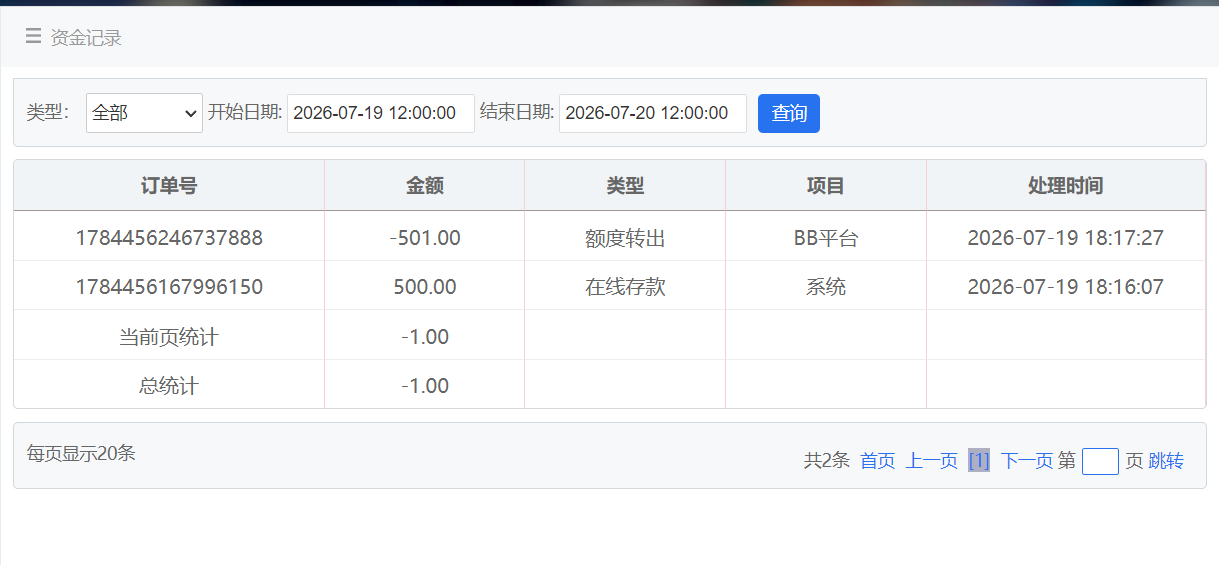
Task: Select current page number [1]
Action: [x=979, y=461]
